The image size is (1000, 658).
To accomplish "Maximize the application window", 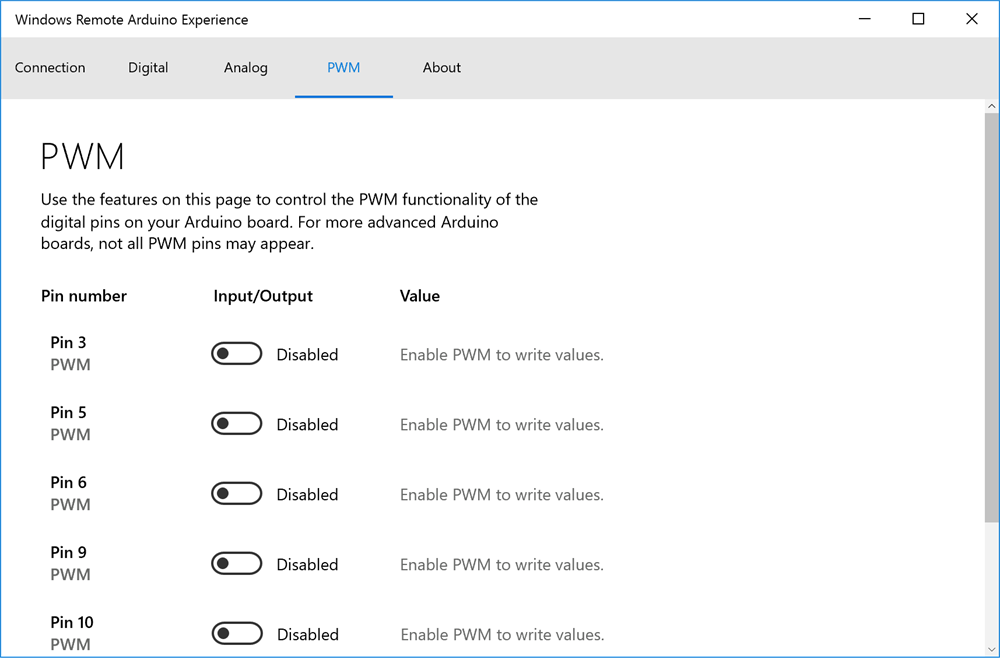I will click(x=918, y=19).
